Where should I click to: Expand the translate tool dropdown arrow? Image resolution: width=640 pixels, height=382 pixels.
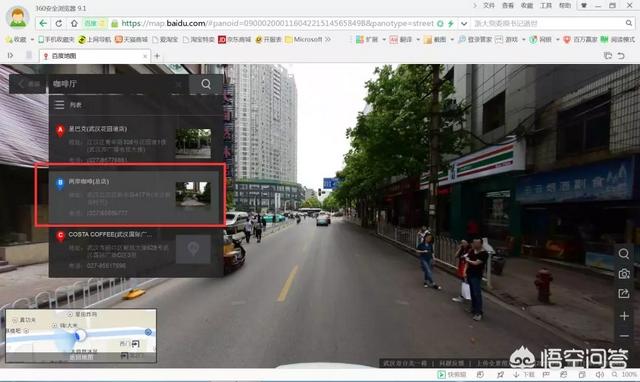point(418,40)
